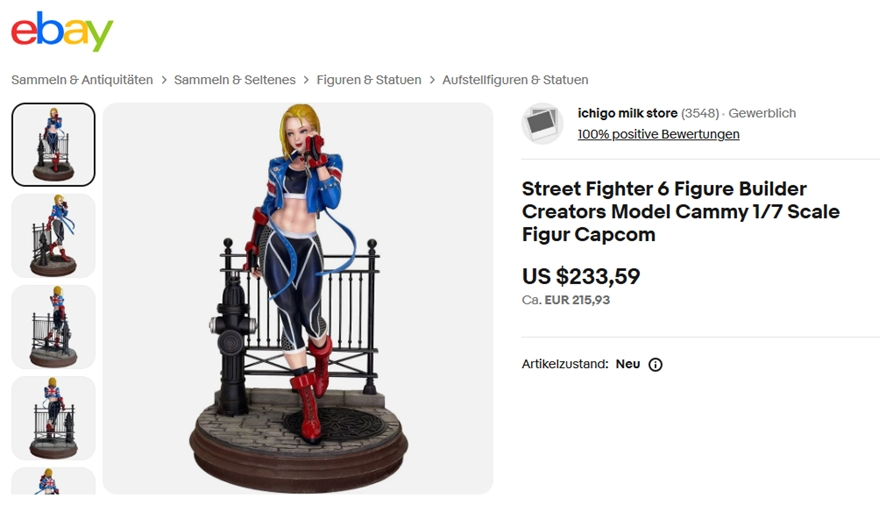Click the eBay logo
Viewport: 886px width, 505px height.
pyautogui.click(x=62, y=31)
